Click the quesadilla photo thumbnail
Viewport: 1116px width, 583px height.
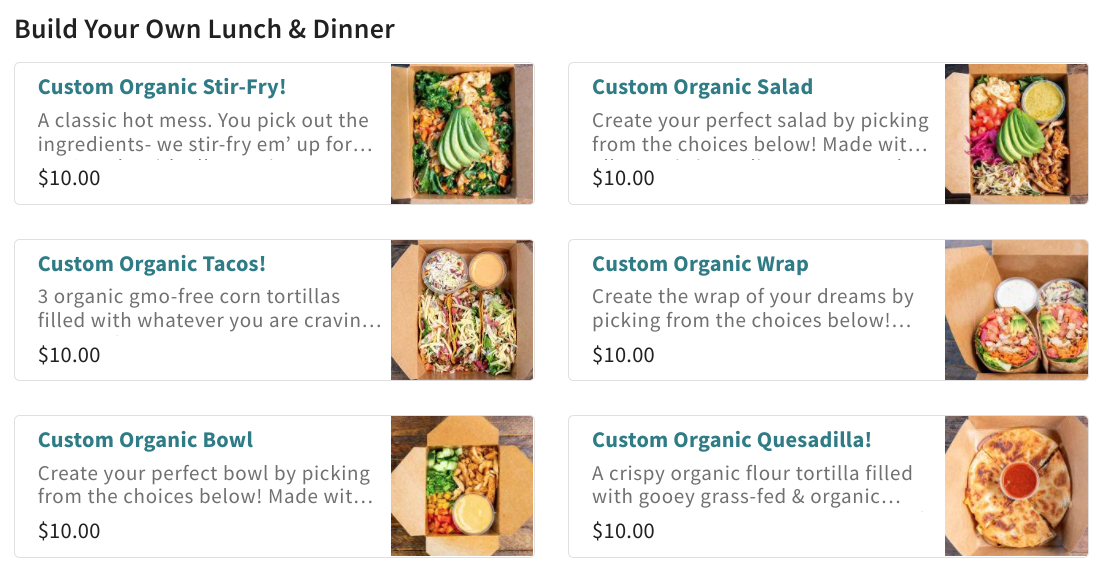pyautogui.click(x=1016, y=486)
